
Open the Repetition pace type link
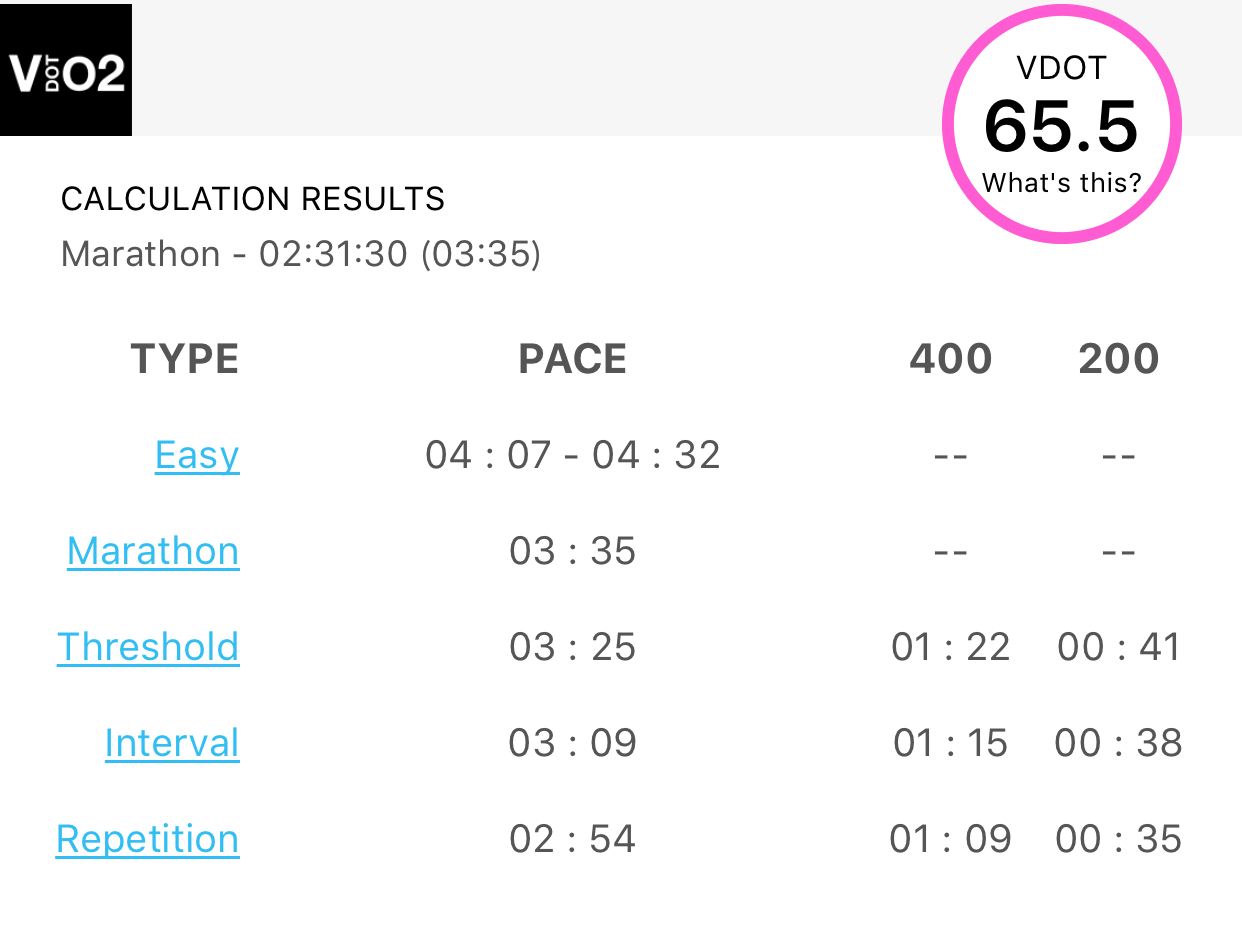pos(148,839)
